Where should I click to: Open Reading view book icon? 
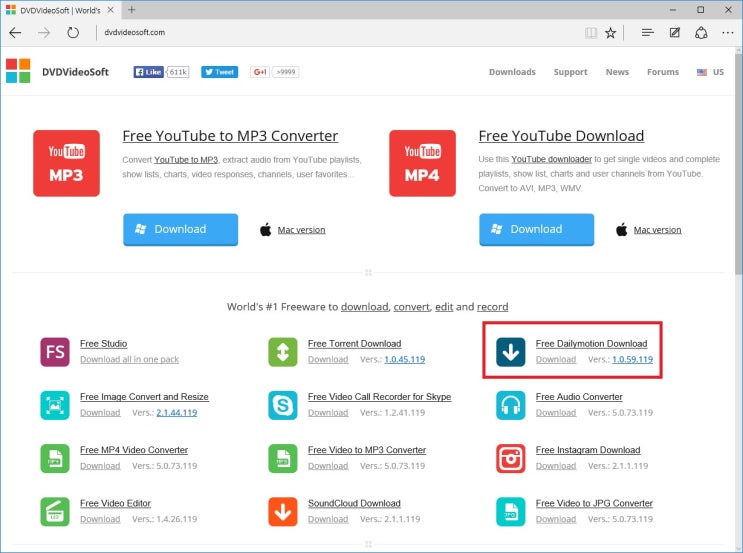tap(590, 33)
